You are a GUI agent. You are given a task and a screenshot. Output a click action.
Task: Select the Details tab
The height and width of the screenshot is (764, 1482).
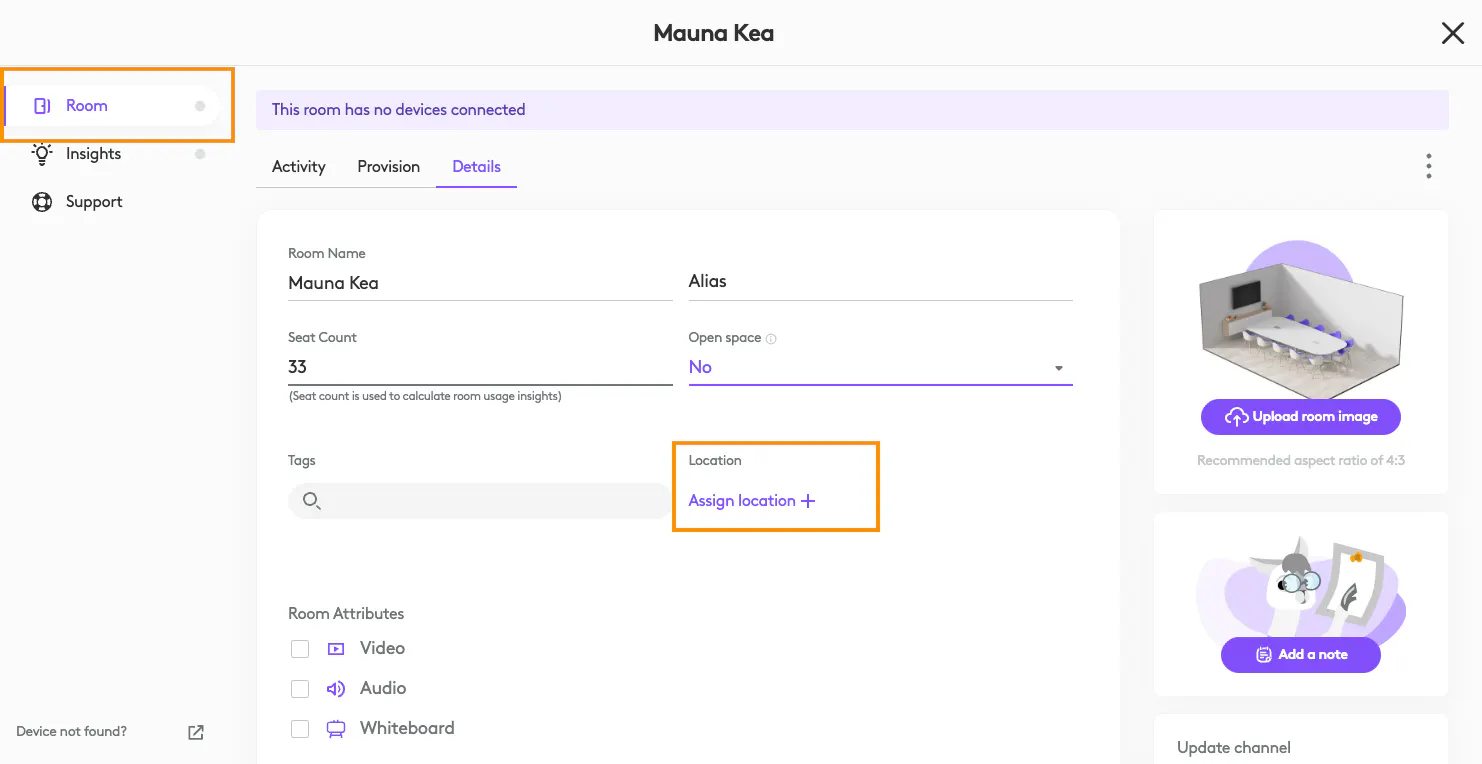(x=476, y=167)
